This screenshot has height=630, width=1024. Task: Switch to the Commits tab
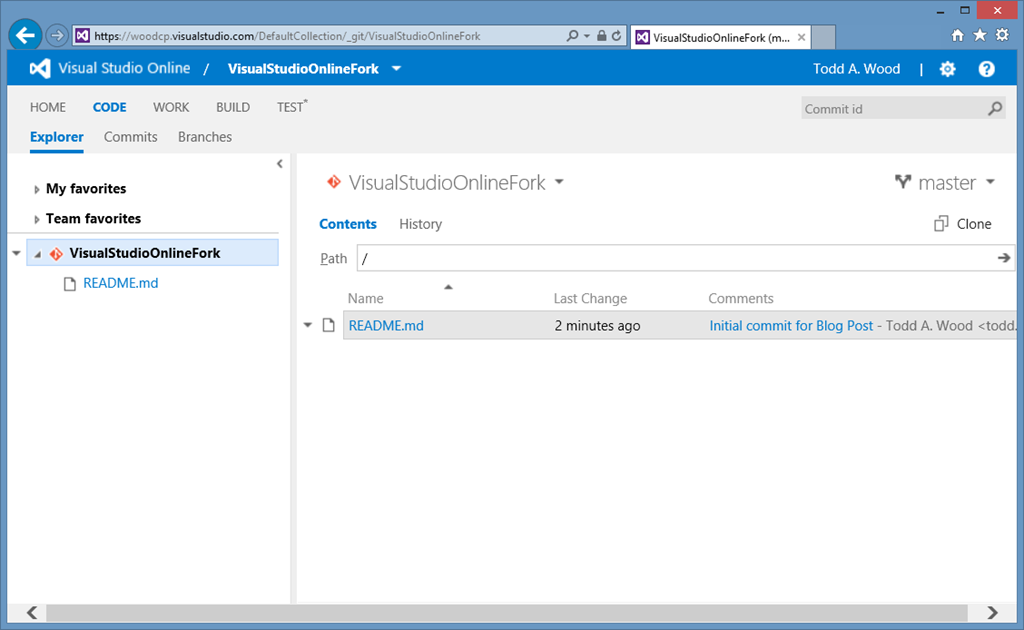(131, 137)
